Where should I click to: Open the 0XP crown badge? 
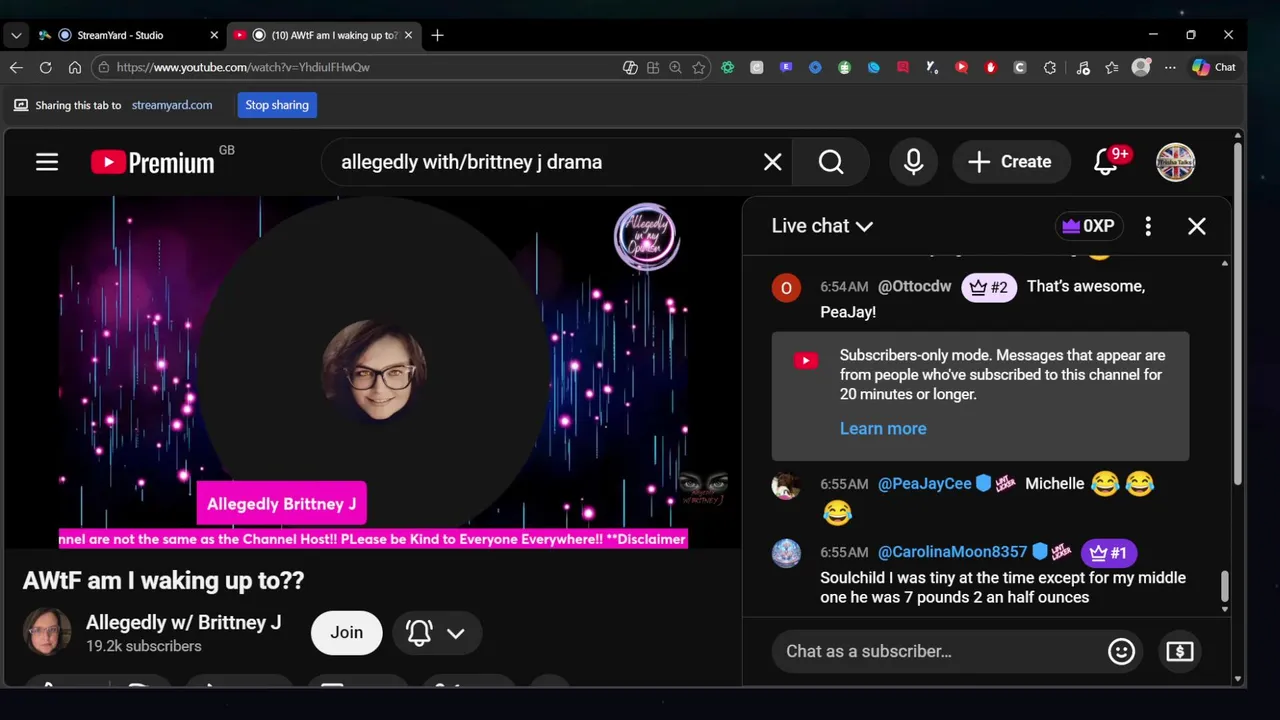[1088, 226]
